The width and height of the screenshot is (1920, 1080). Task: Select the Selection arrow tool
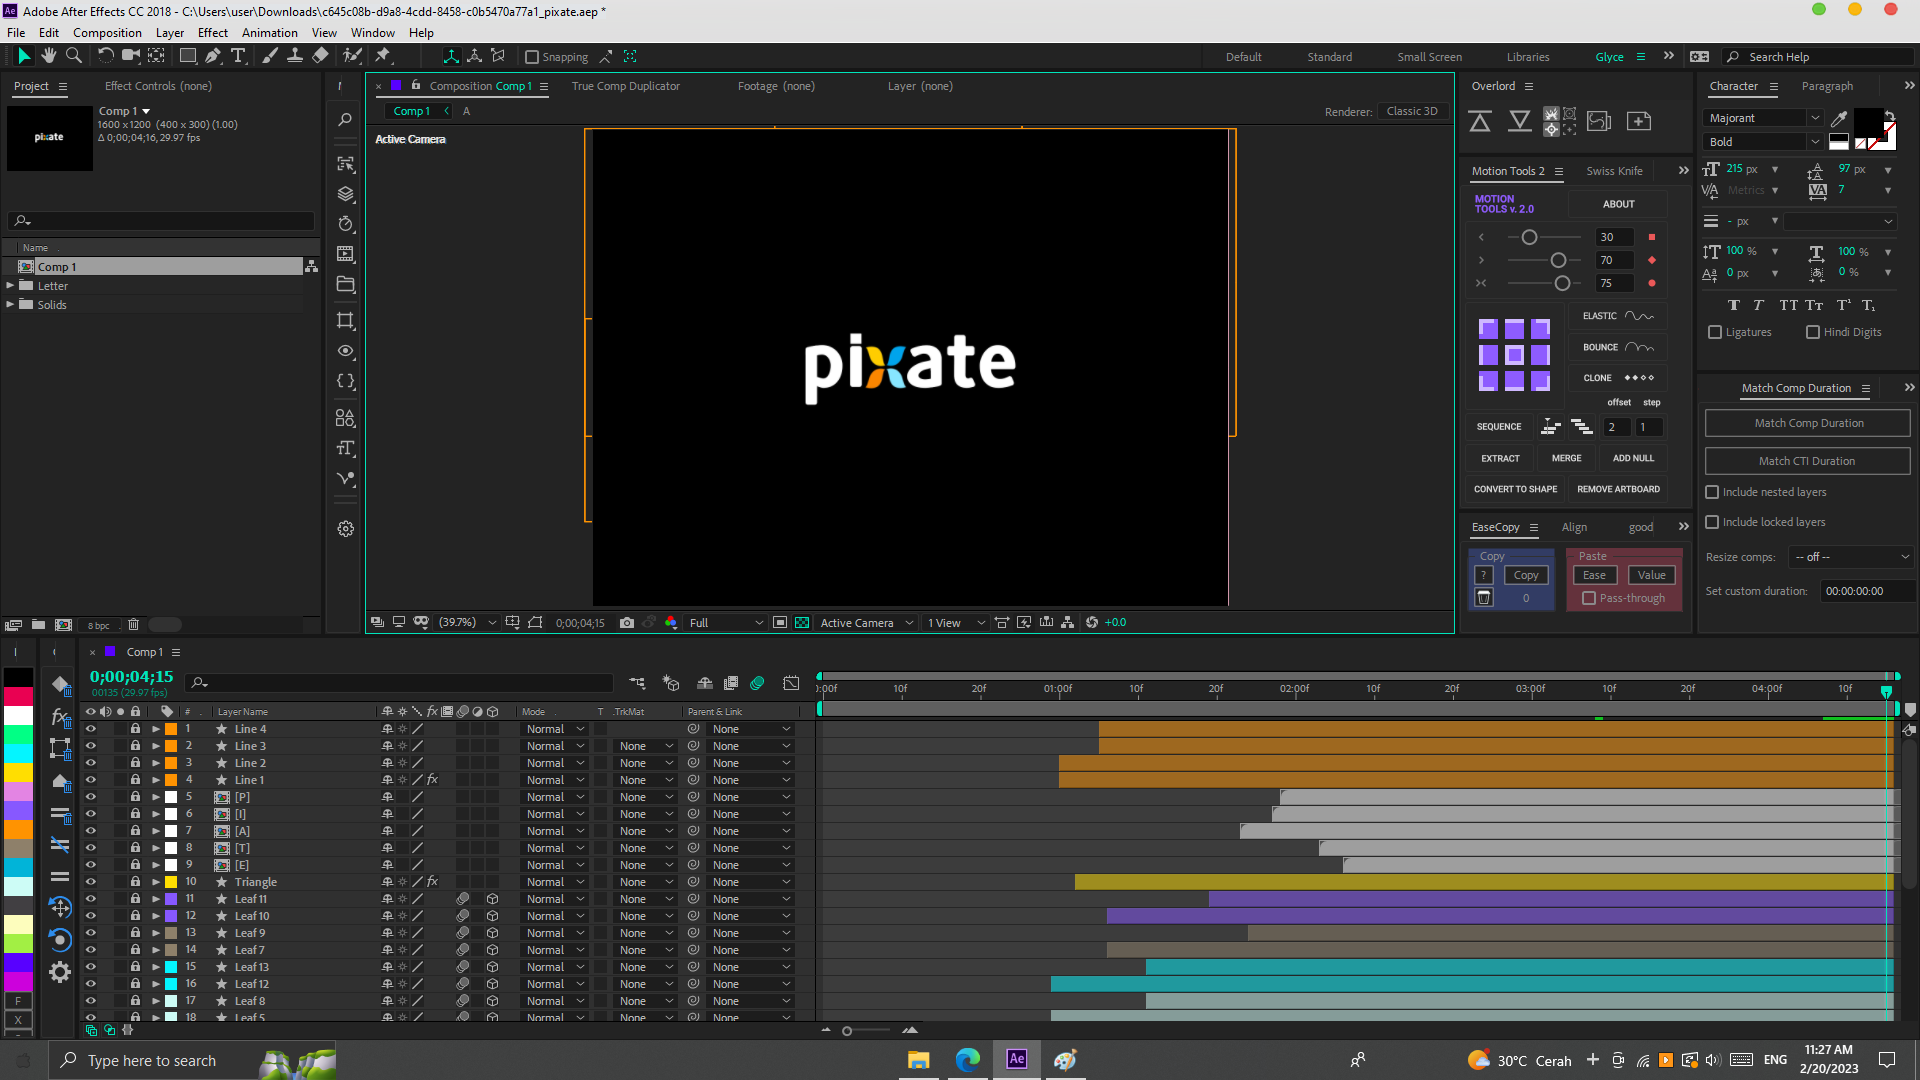[24, 56]
